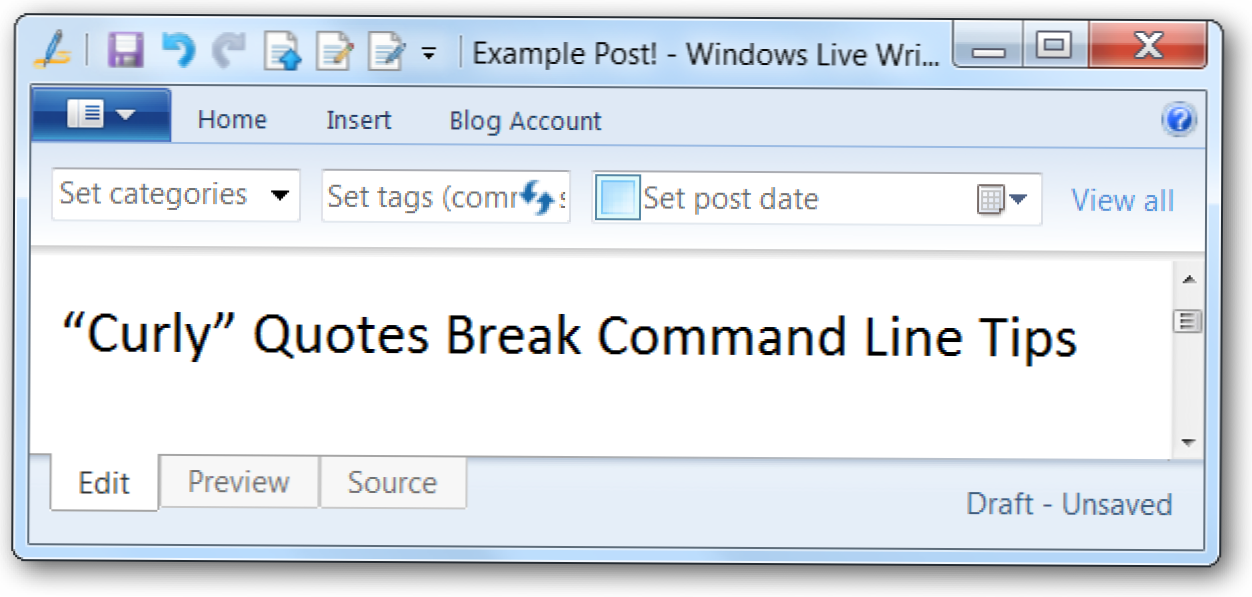The image size is (1252, 597).
Task: Open Help with the blue question icon
Action: (x=1179, y=121)
